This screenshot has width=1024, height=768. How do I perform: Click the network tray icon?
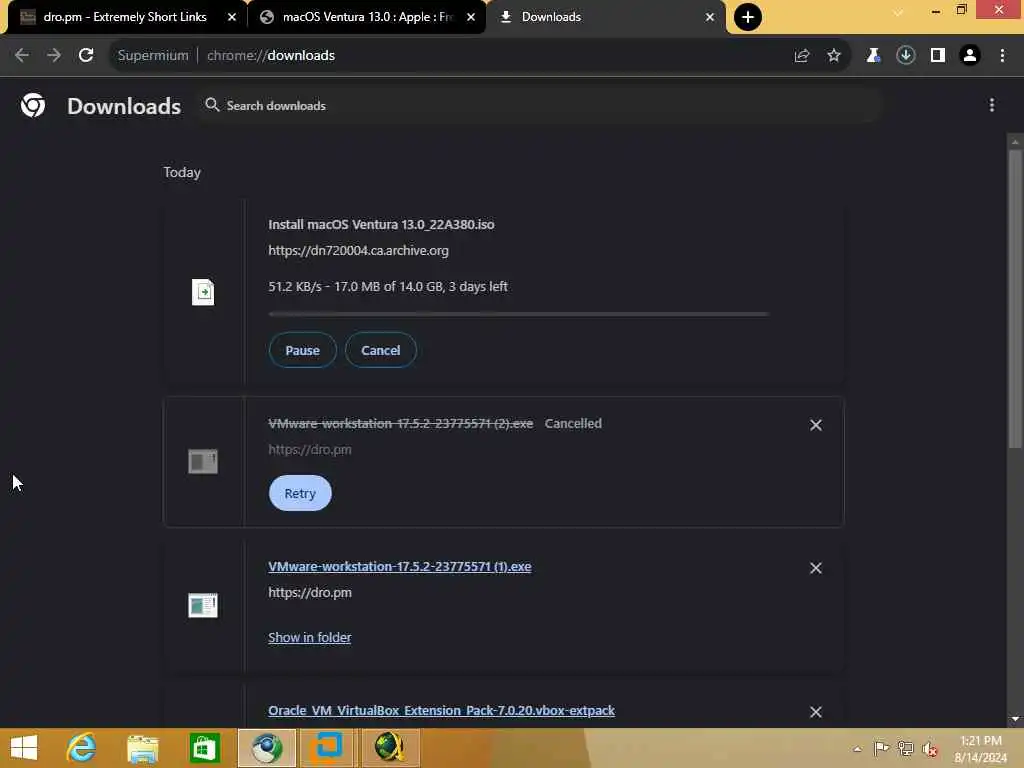[905, 748]
